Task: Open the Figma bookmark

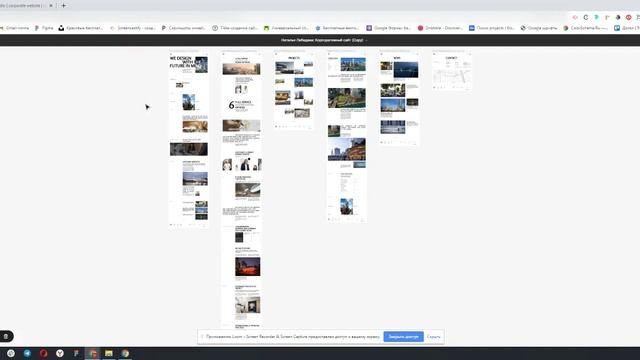Action: [44, 28]
